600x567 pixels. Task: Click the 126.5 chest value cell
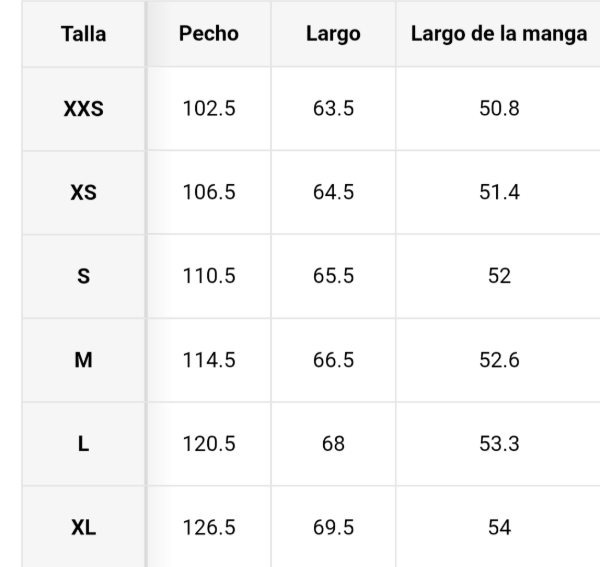[x=209, y=528]
